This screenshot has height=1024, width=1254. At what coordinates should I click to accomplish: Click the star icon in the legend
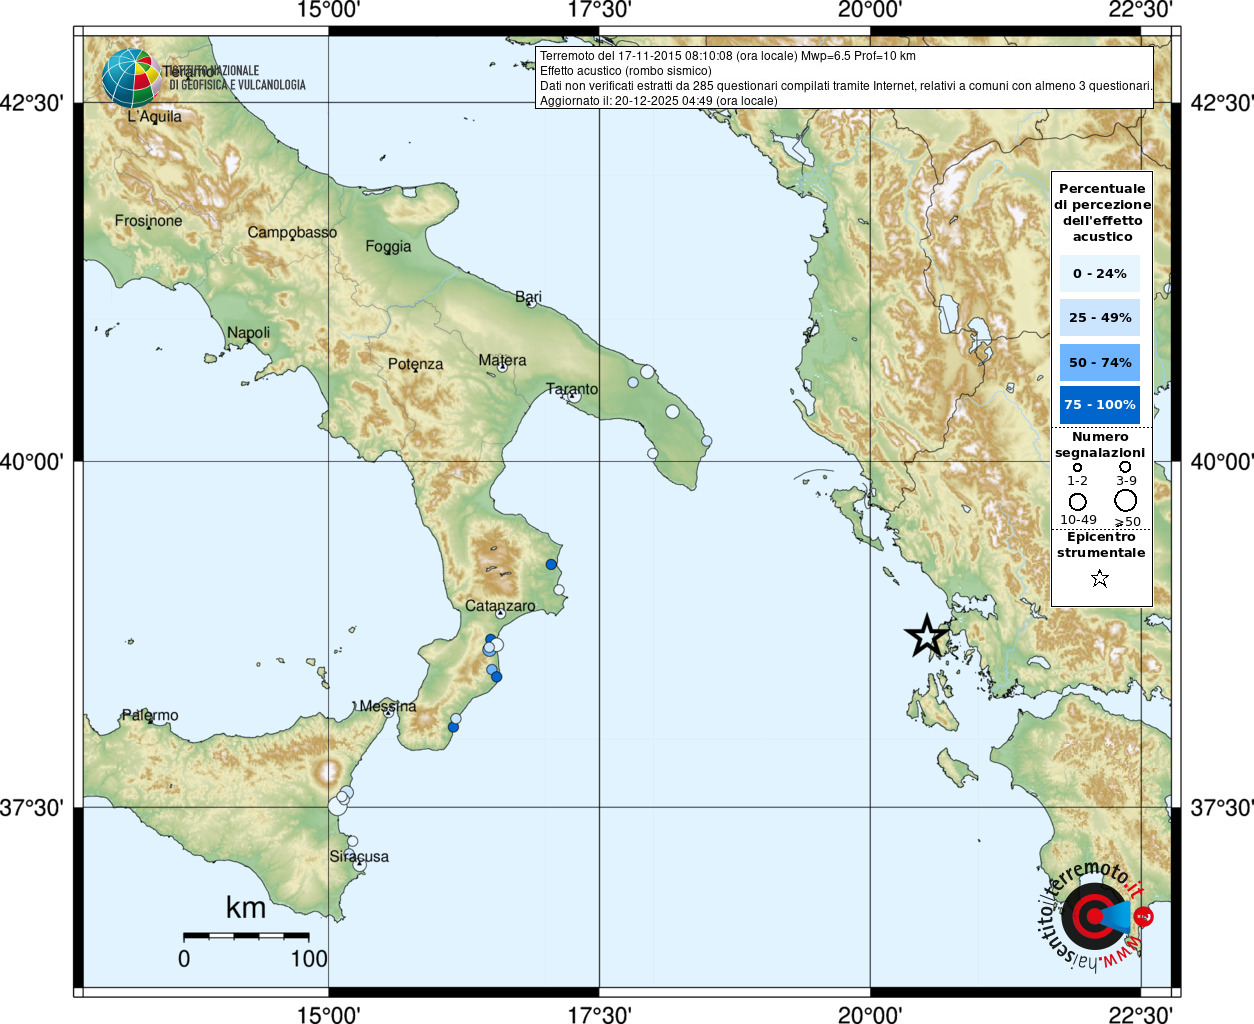pyautogui.click(x=1100, y=578)
